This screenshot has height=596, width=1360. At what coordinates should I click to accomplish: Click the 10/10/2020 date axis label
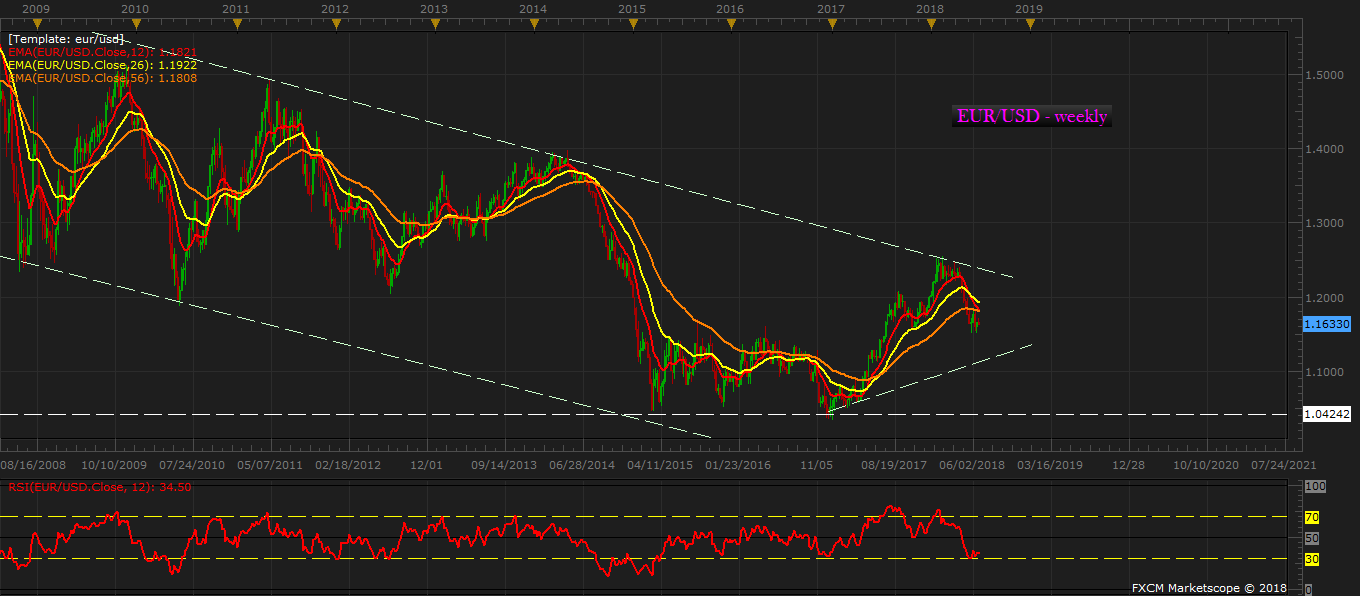(1206, 465)
